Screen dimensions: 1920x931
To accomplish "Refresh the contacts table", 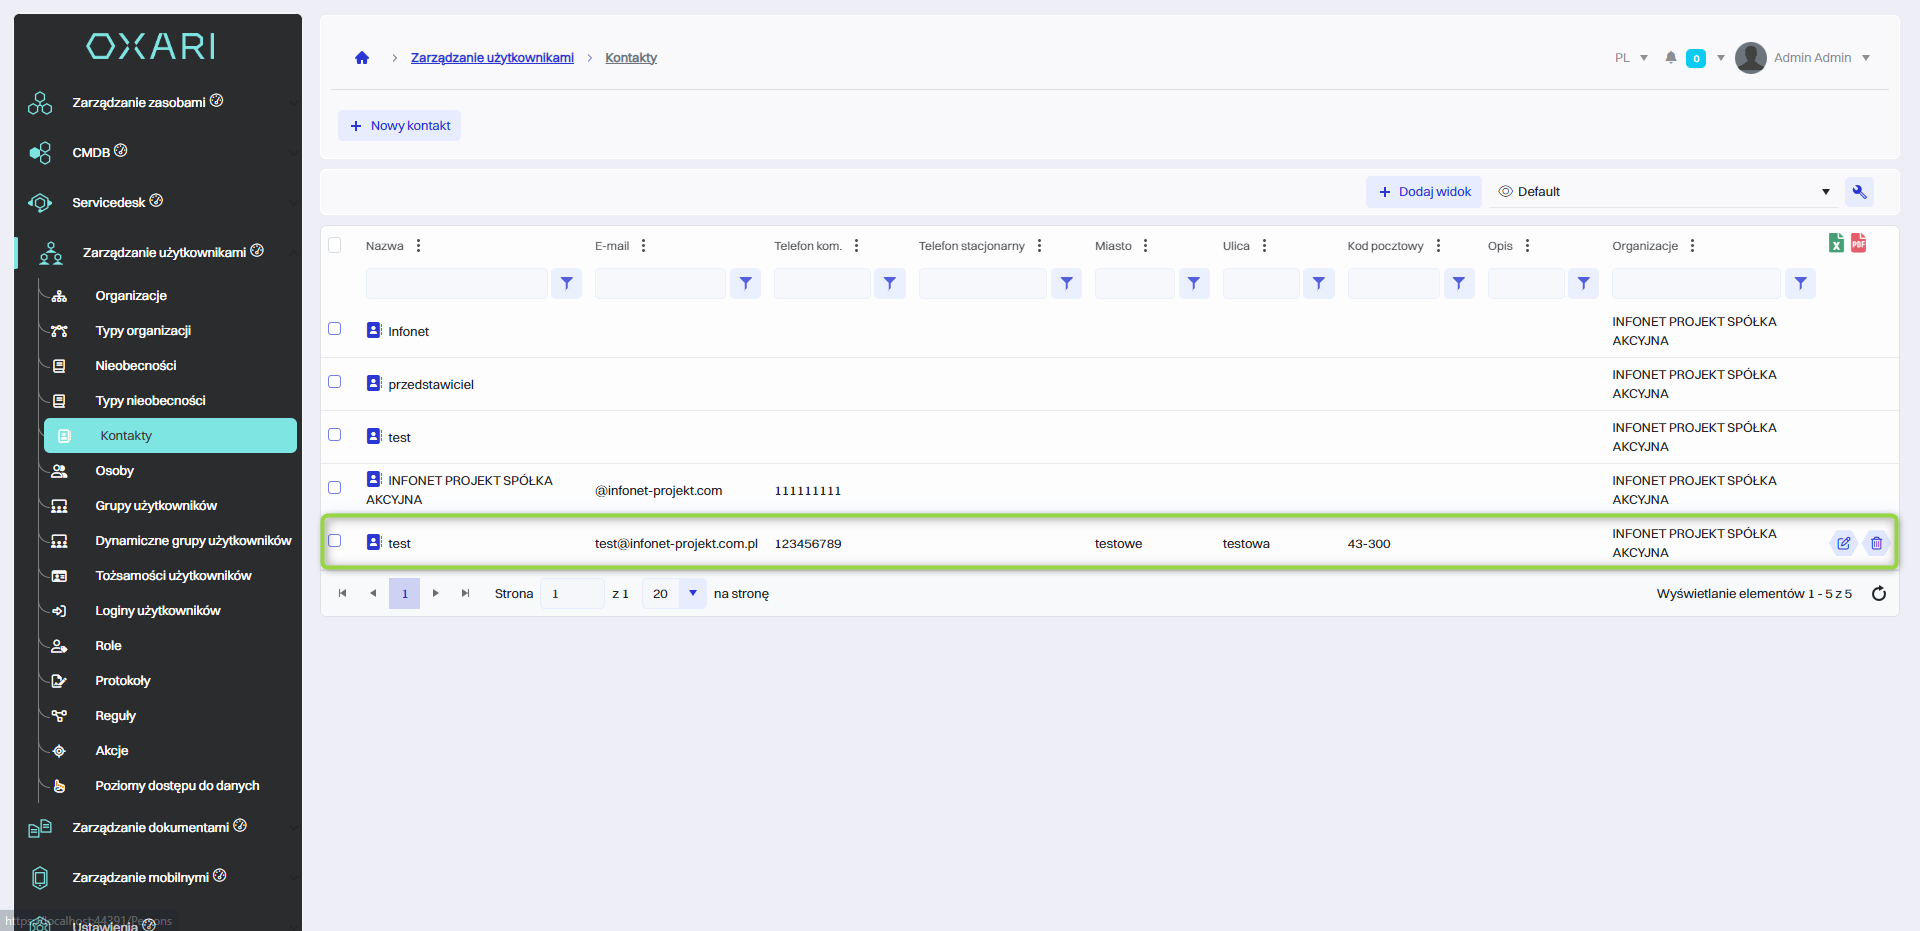I will coord(1878,594).
